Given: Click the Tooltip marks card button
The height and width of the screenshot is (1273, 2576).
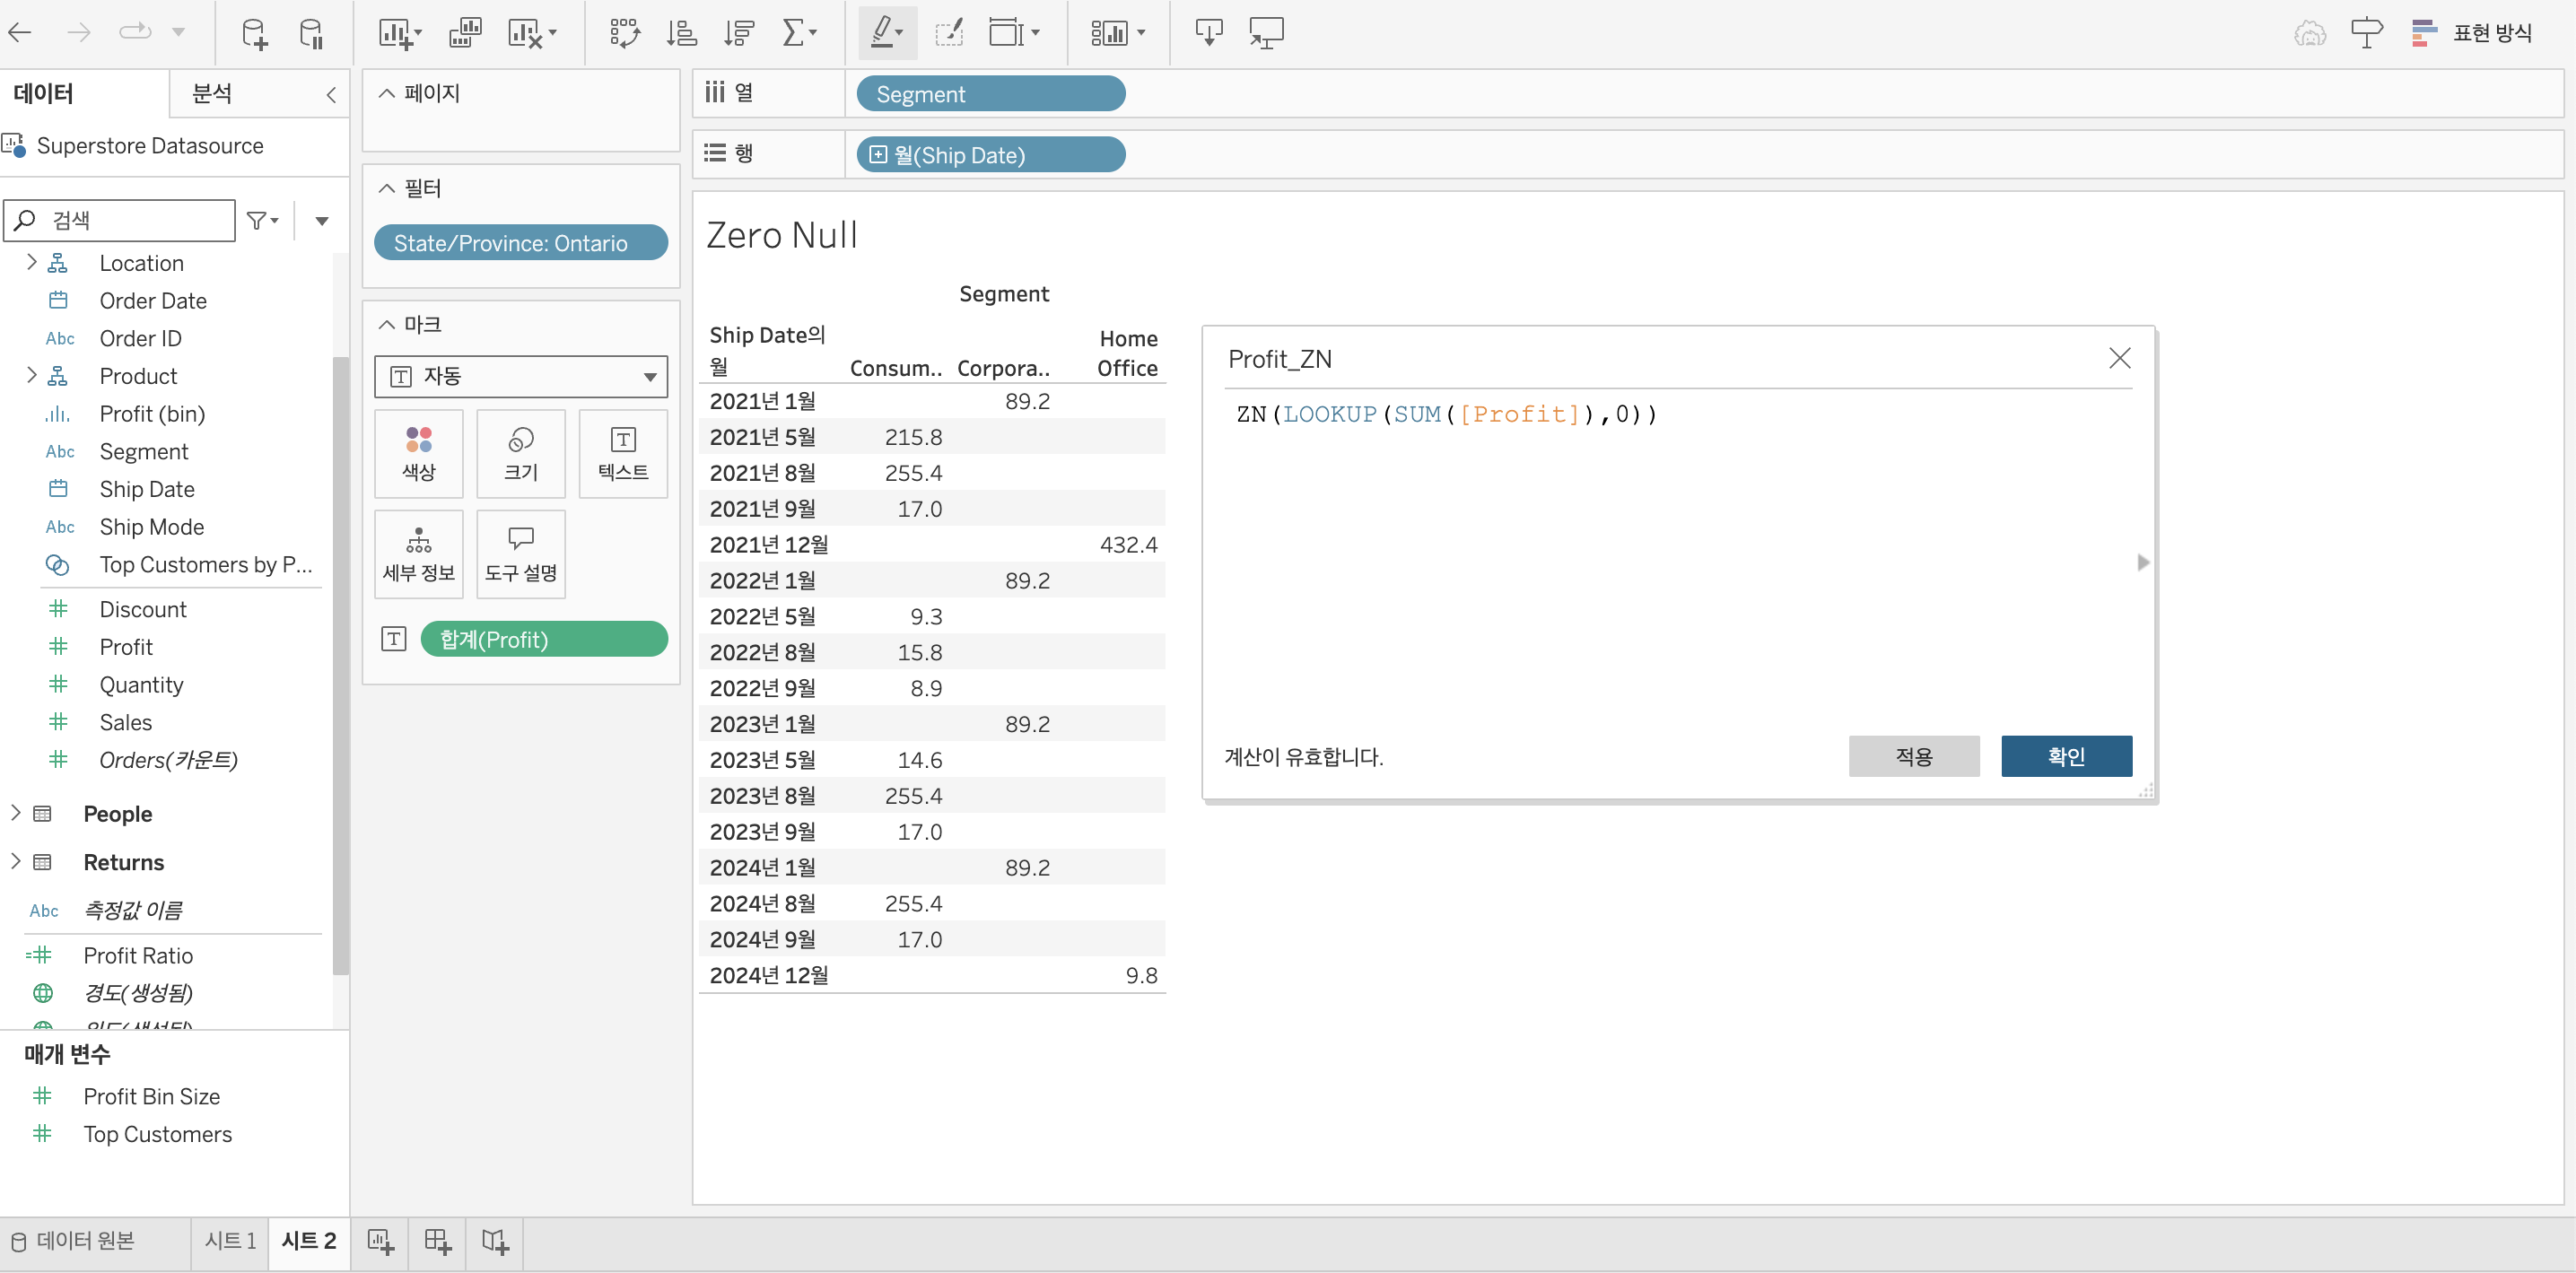Looking at the screenshot, I should tap(520, 554).
